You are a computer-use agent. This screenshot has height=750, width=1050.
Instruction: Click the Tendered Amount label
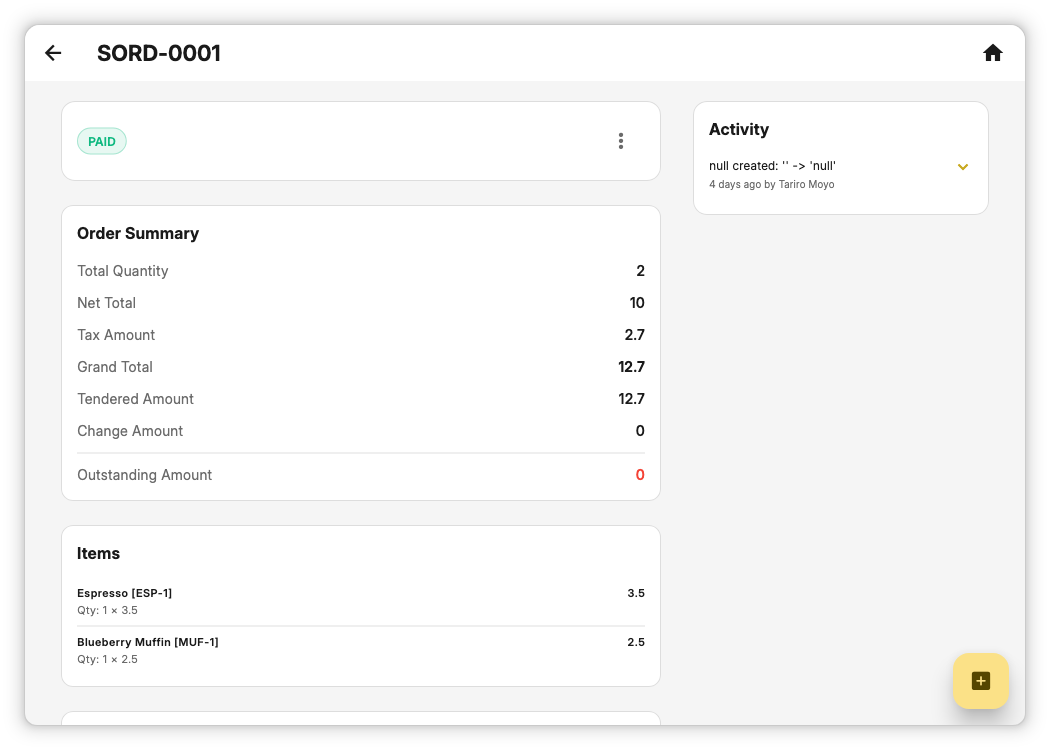point(135,399)
